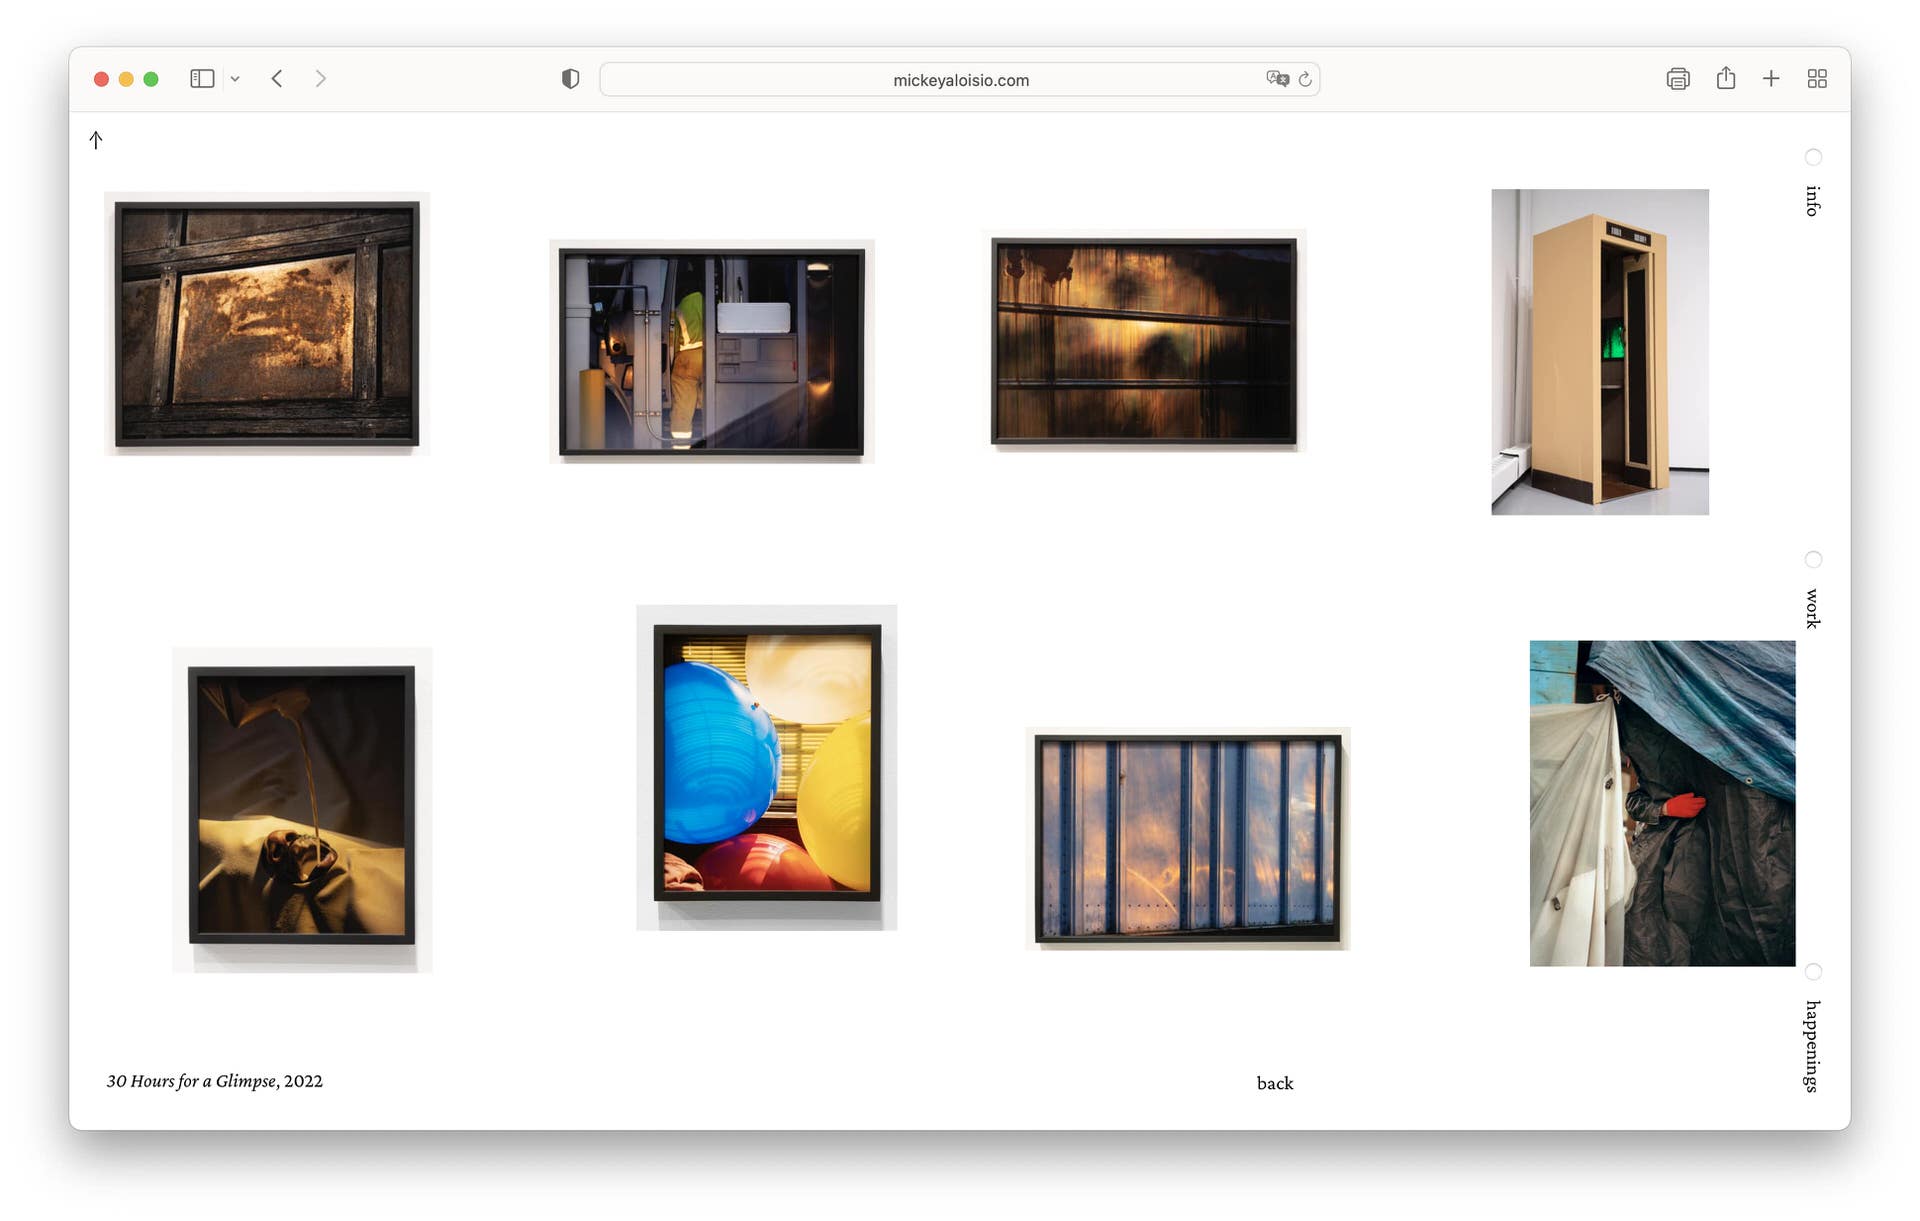
Task: Expand the sidebar tab group dropdown arrow
Action: [x=235, y=79]
